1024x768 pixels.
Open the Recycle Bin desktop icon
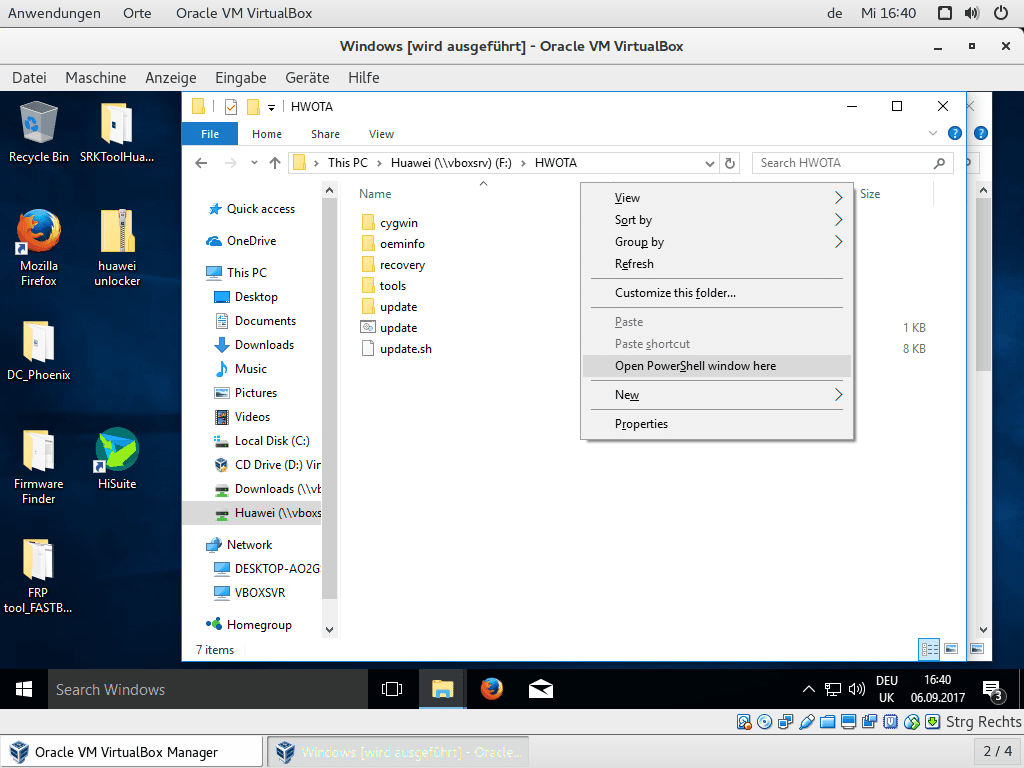tap(39, 132)
